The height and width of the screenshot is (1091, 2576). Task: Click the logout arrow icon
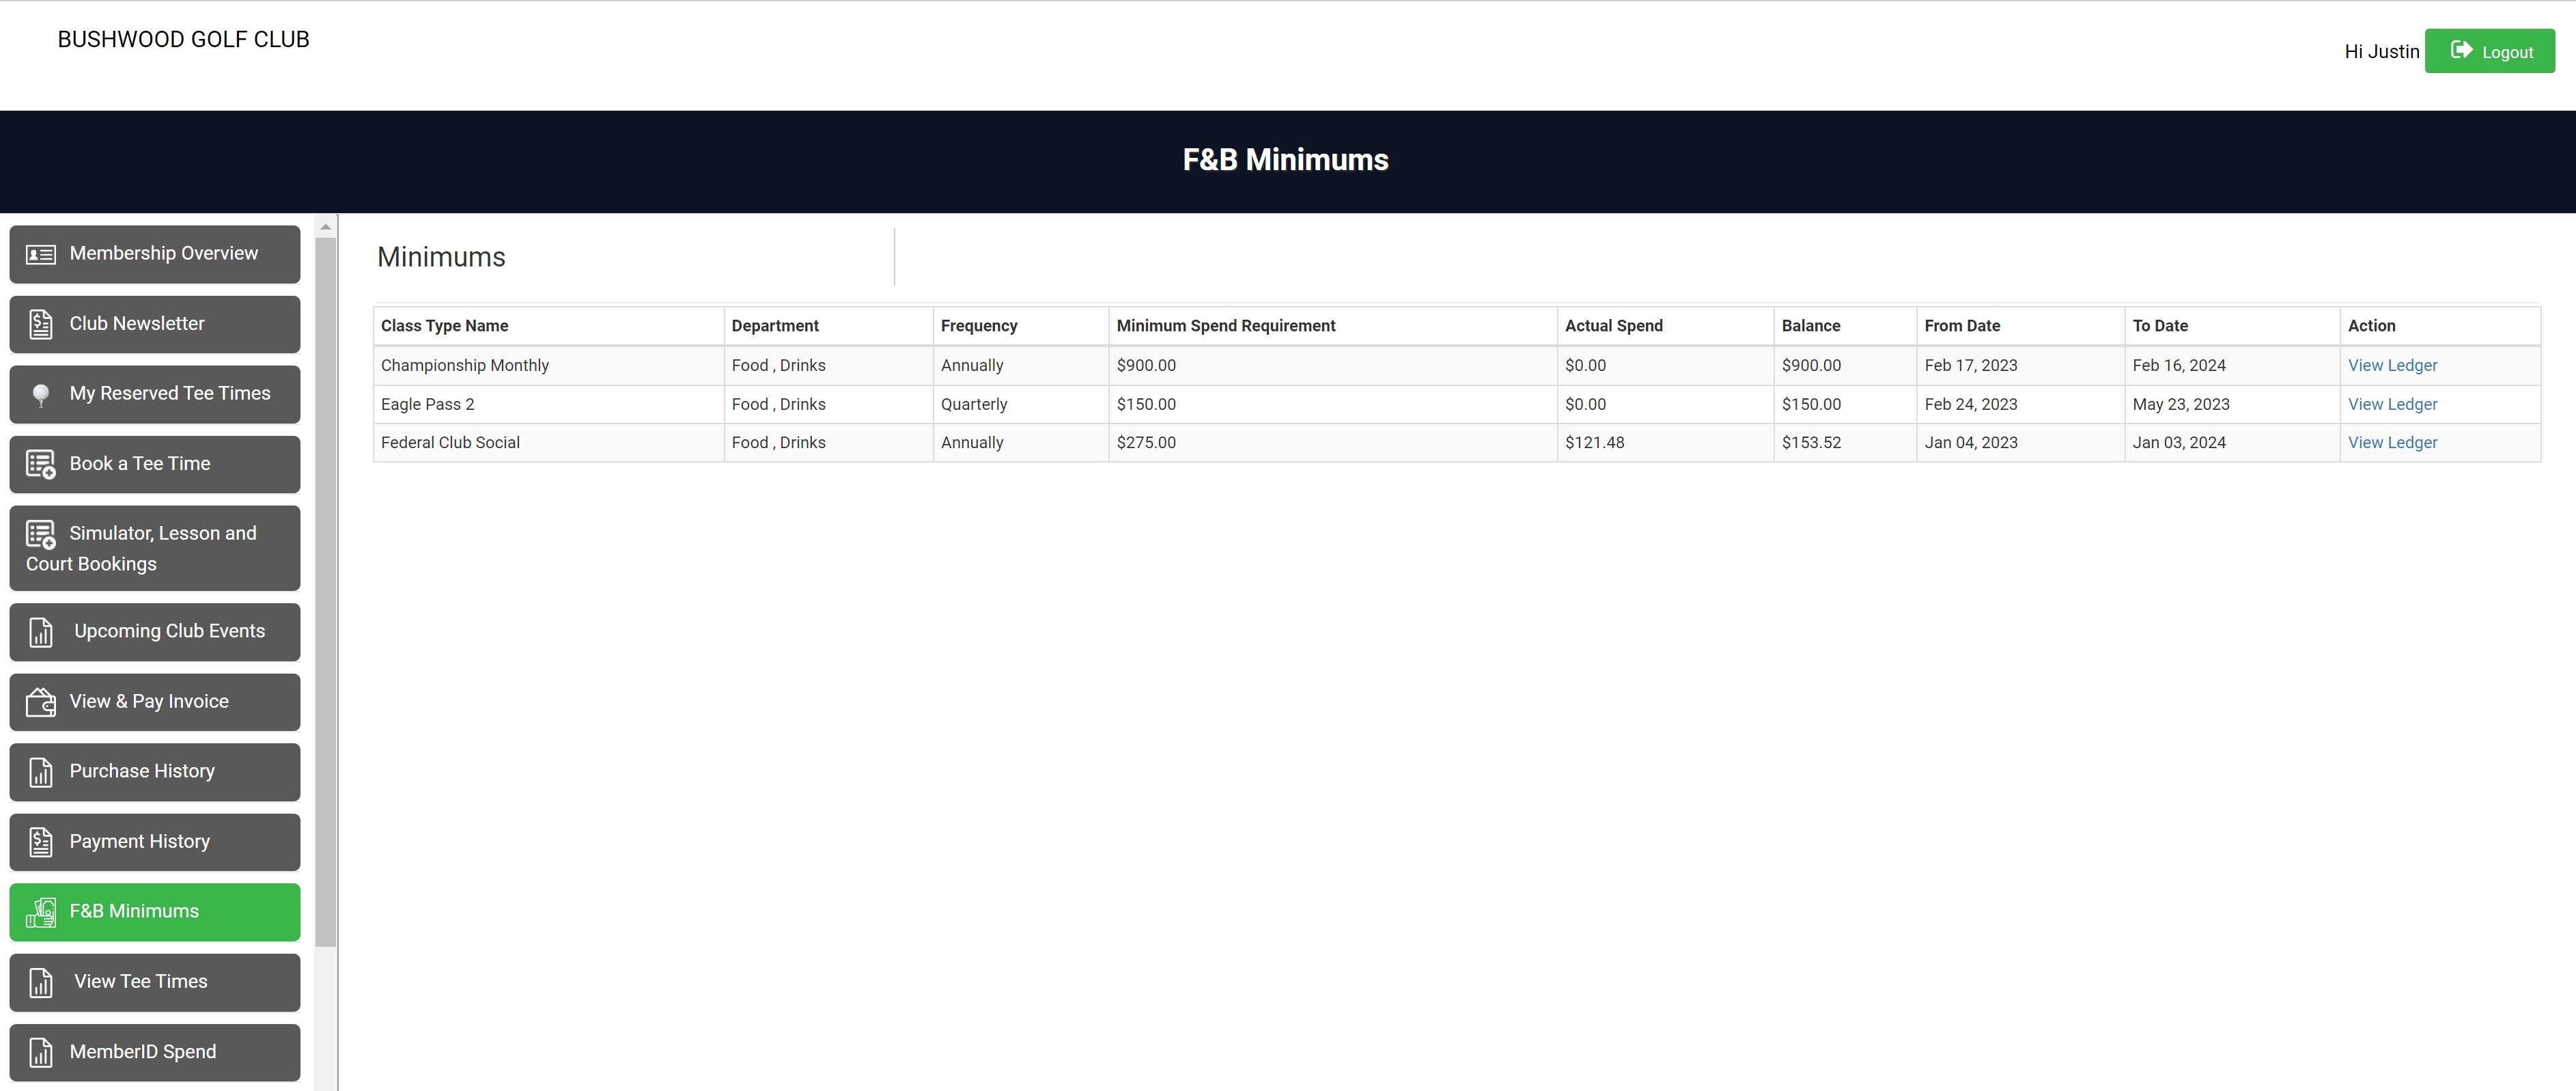[x=2461, y=50]
